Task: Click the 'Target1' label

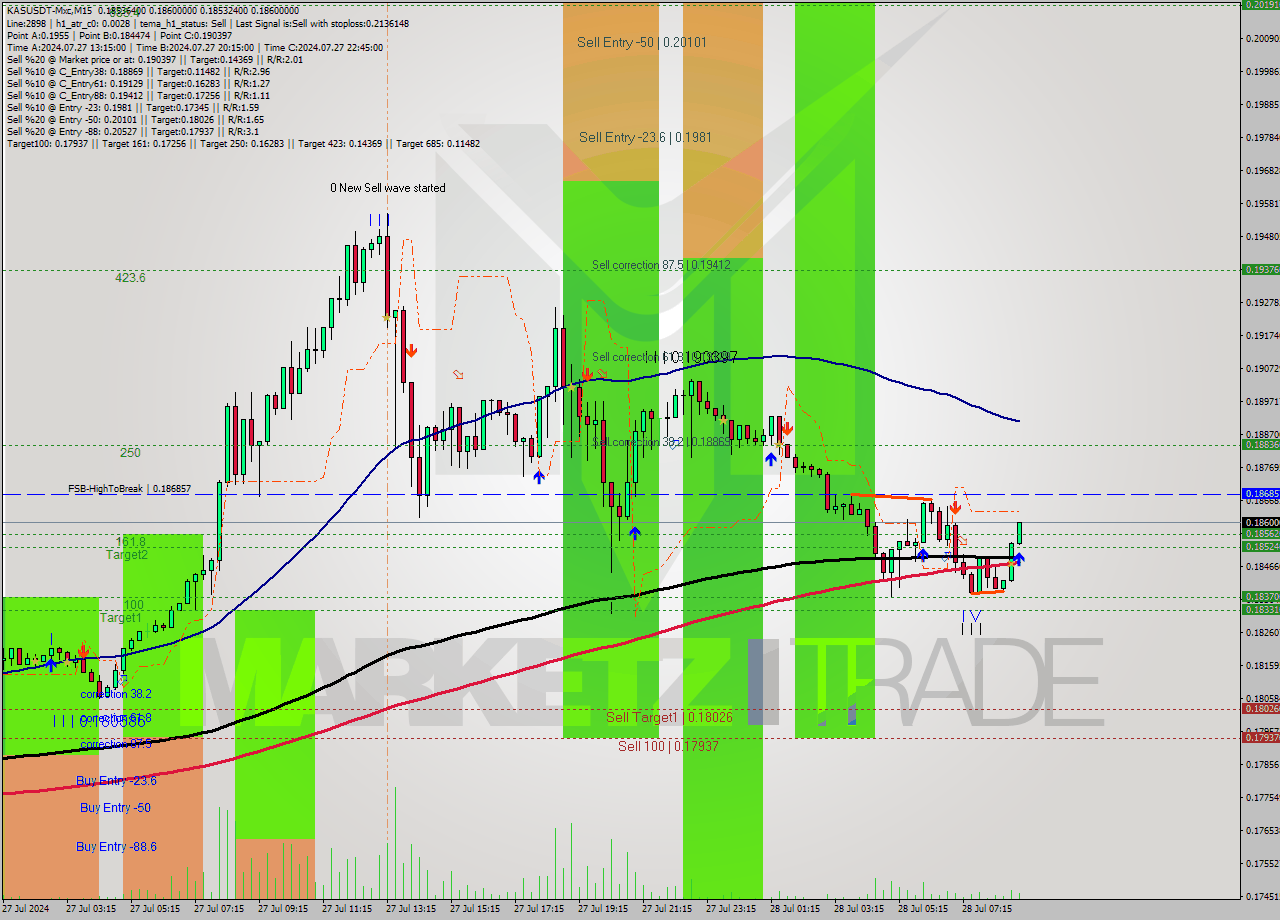Action: pyautogui.click(x=121, y=618)
